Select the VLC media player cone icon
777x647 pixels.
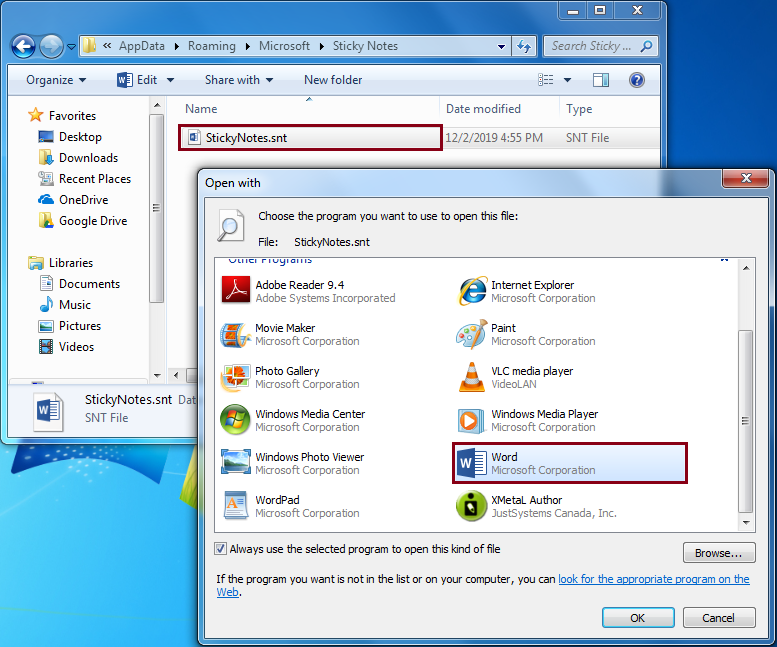pyautogui.click(x=472, y=377)
